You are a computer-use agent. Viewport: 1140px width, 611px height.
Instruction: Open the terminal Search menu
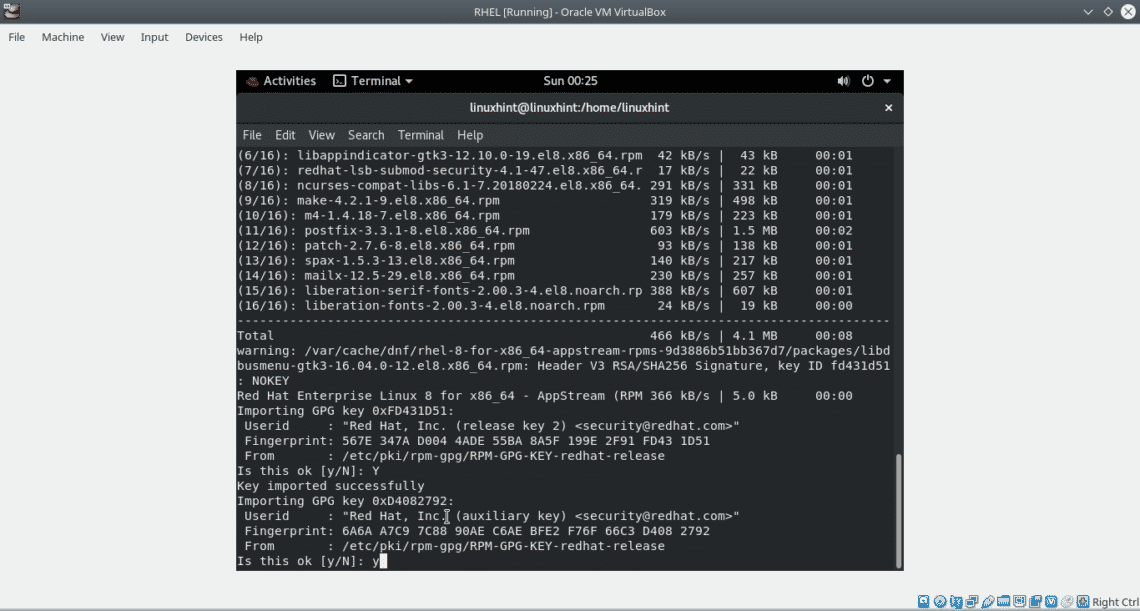pos(366,135)
